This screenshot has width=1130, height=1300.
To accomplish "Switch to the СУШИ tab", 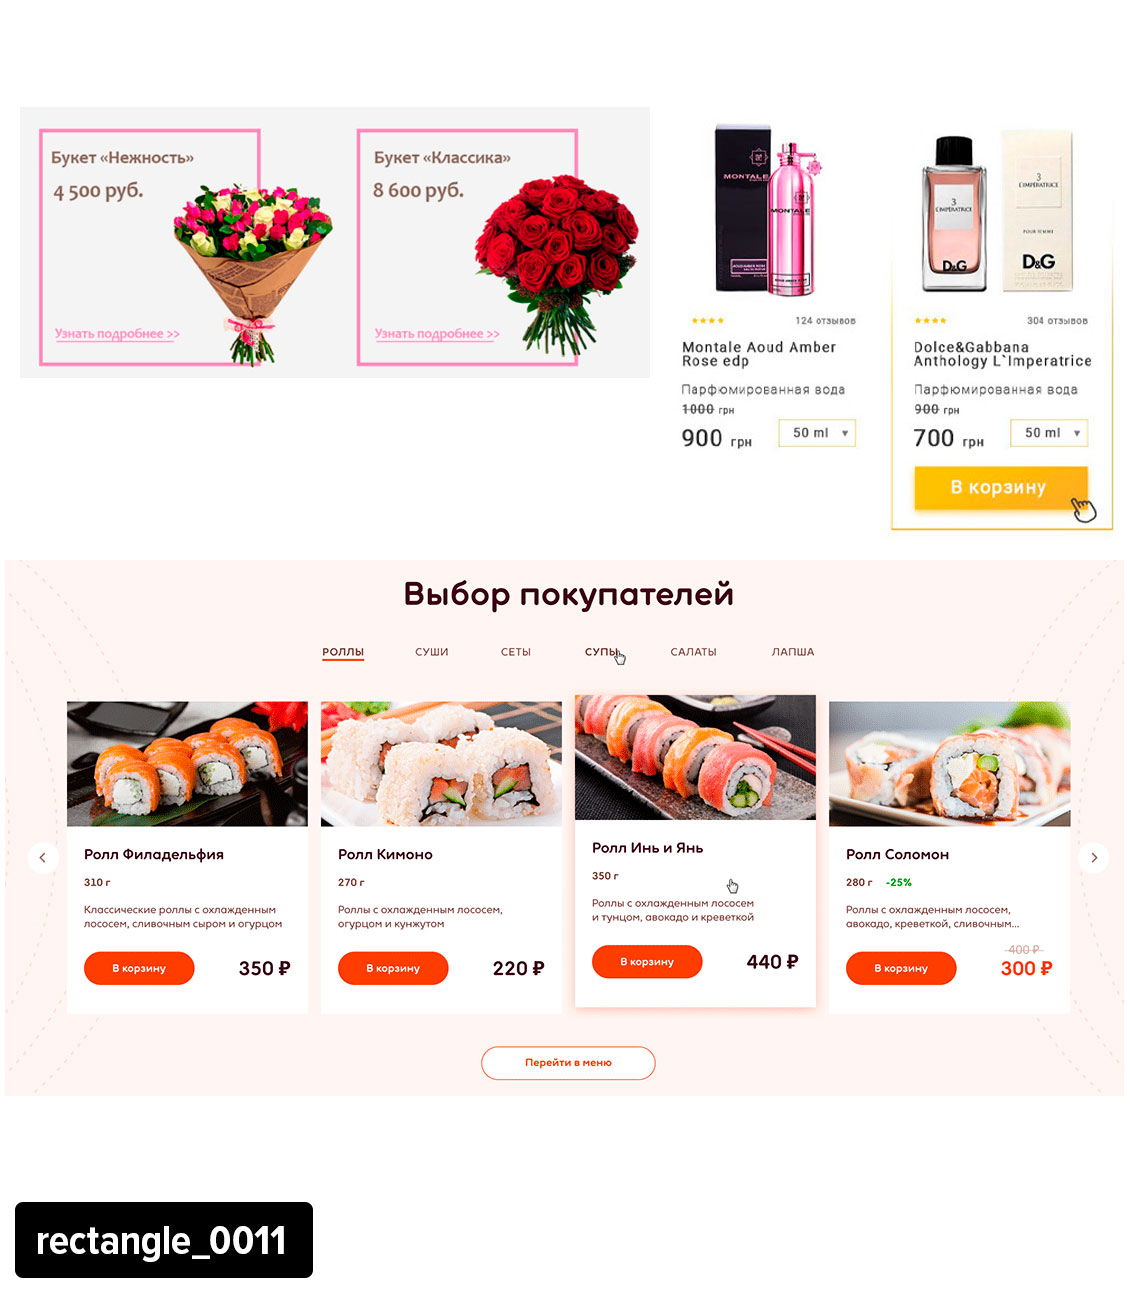I will tap(432, 652).
